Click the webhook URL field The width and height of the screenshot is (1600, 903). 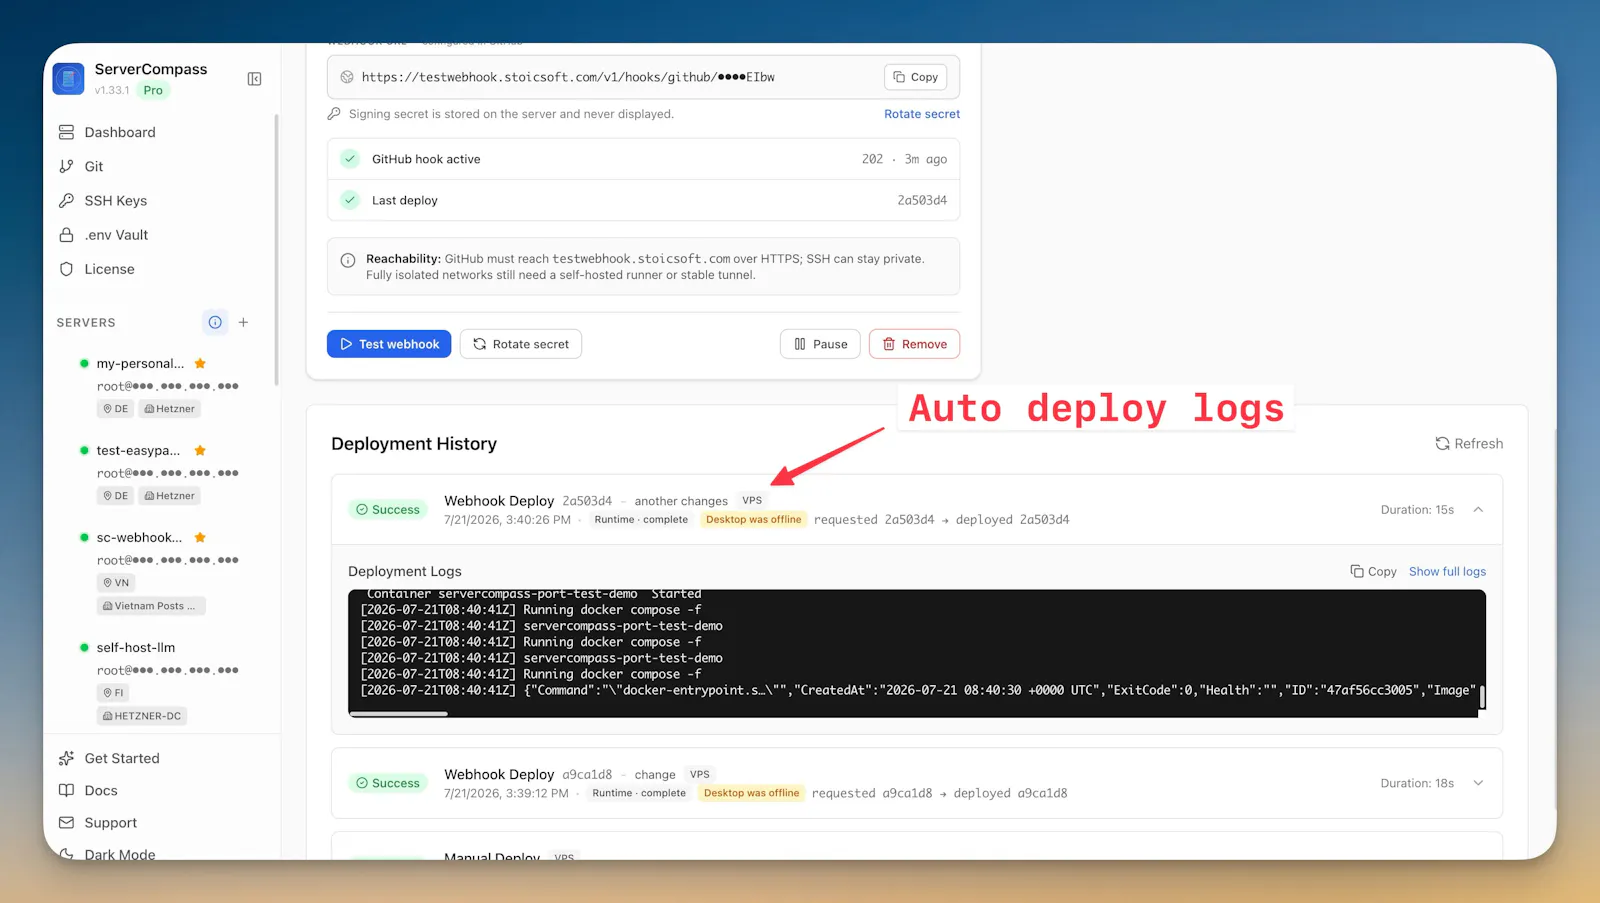tap(643, 77)
